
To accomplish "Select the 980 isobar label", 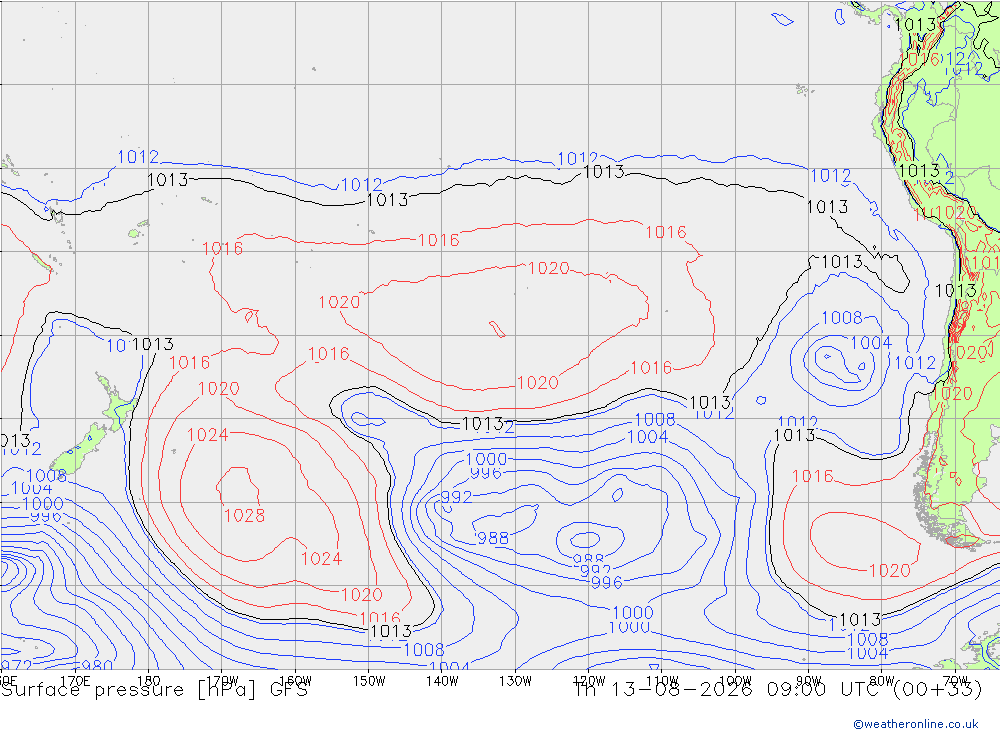I will pyautogui.click(x=97, y=666).
